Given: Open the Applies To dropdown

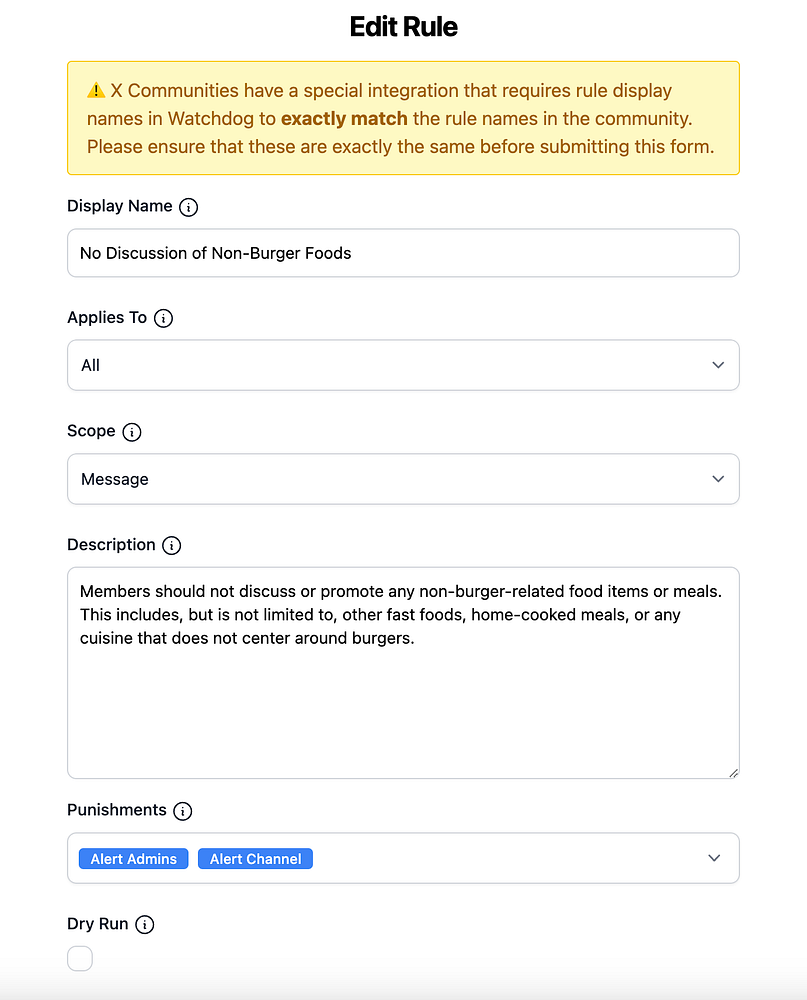Looking at the screenshot, I should click(403, 365).
